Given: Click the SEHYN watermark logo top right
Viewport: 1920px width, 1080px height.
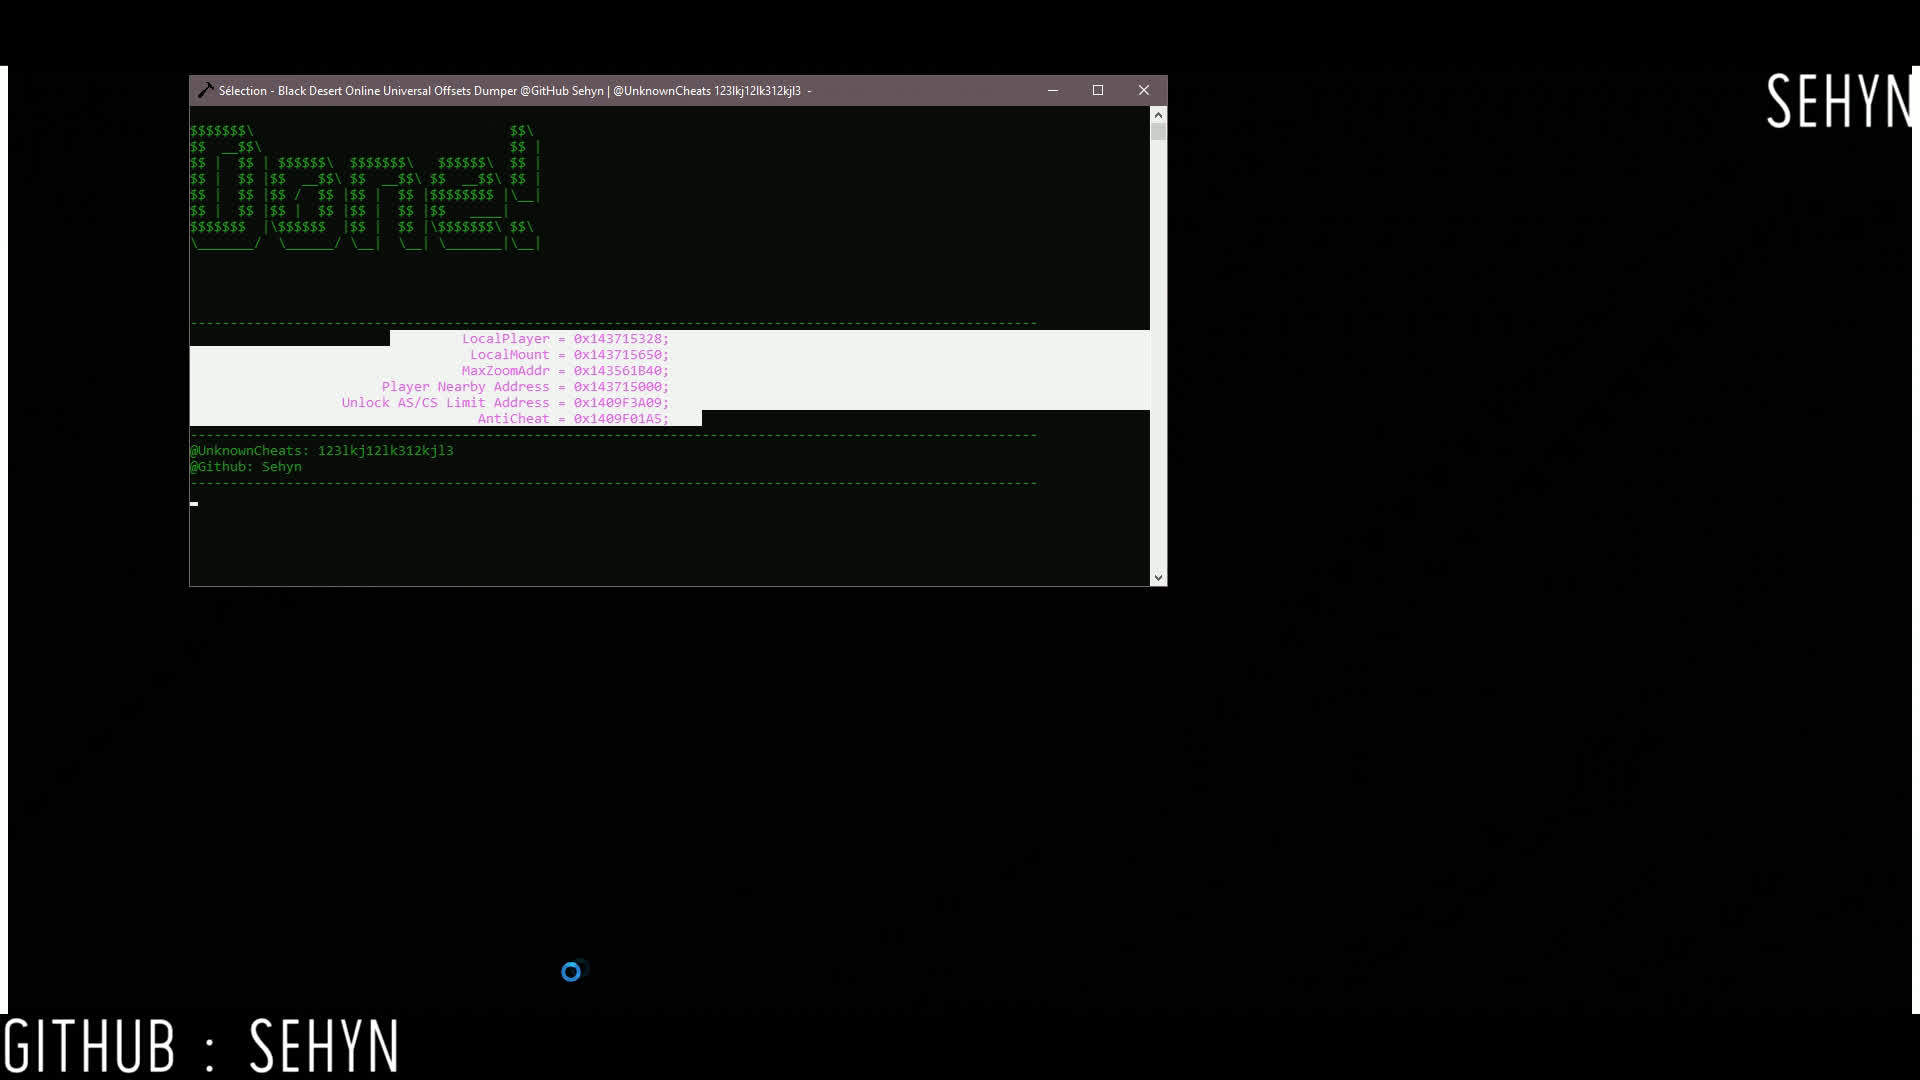Looking at the screenshot, I should tap(1838, 100).
